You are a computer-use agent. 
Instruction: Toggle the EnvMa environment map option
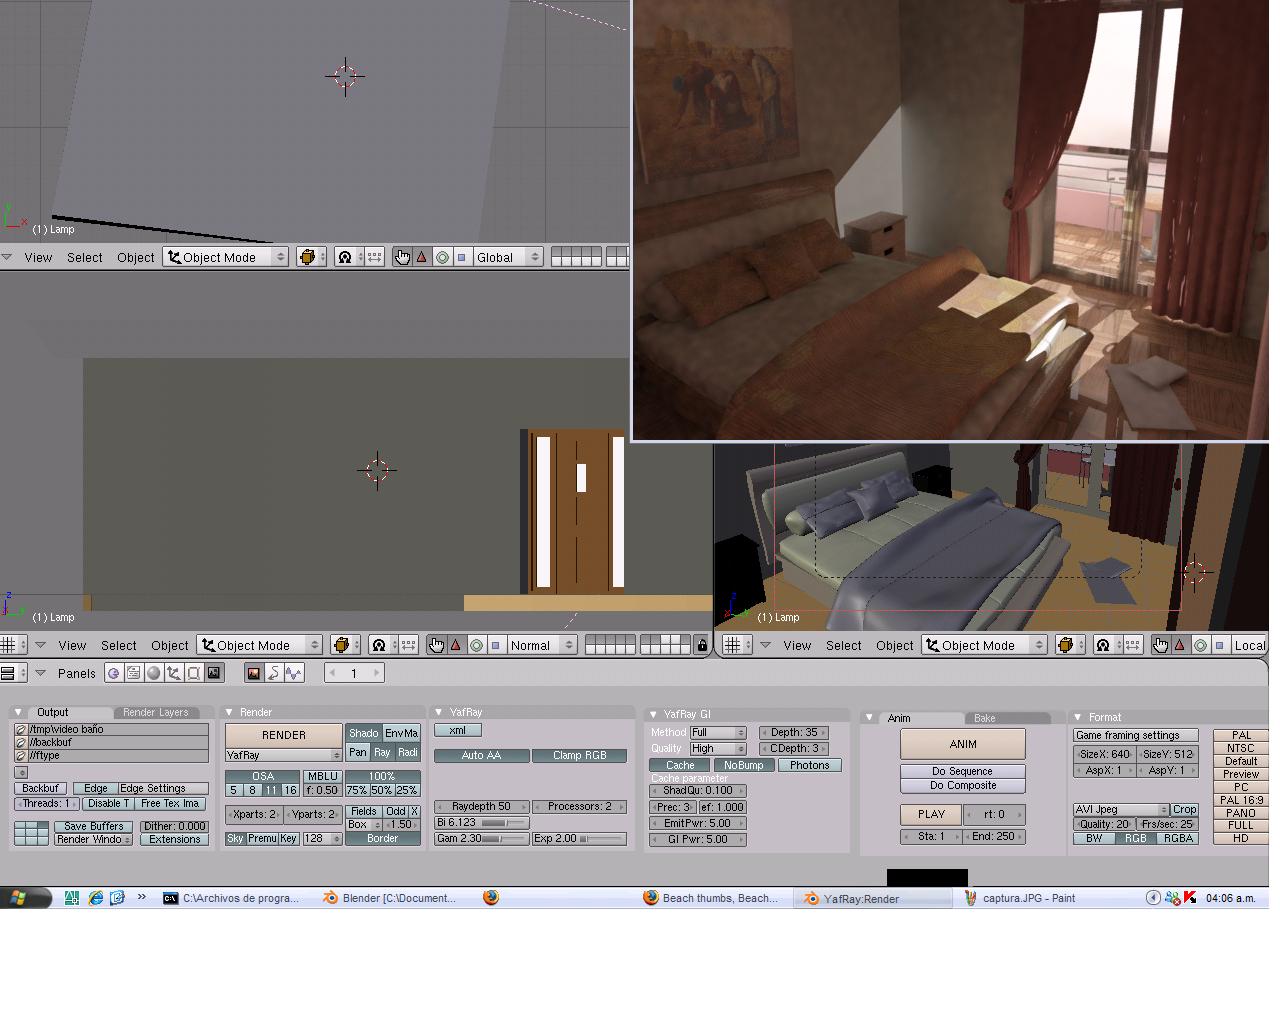pyautogui.click(x=401, y=733)
